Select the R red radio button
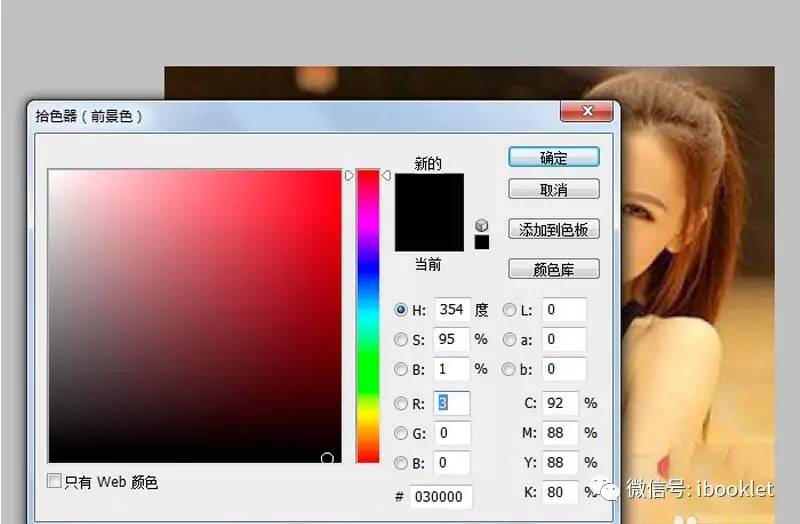 [x=401, y=404]
